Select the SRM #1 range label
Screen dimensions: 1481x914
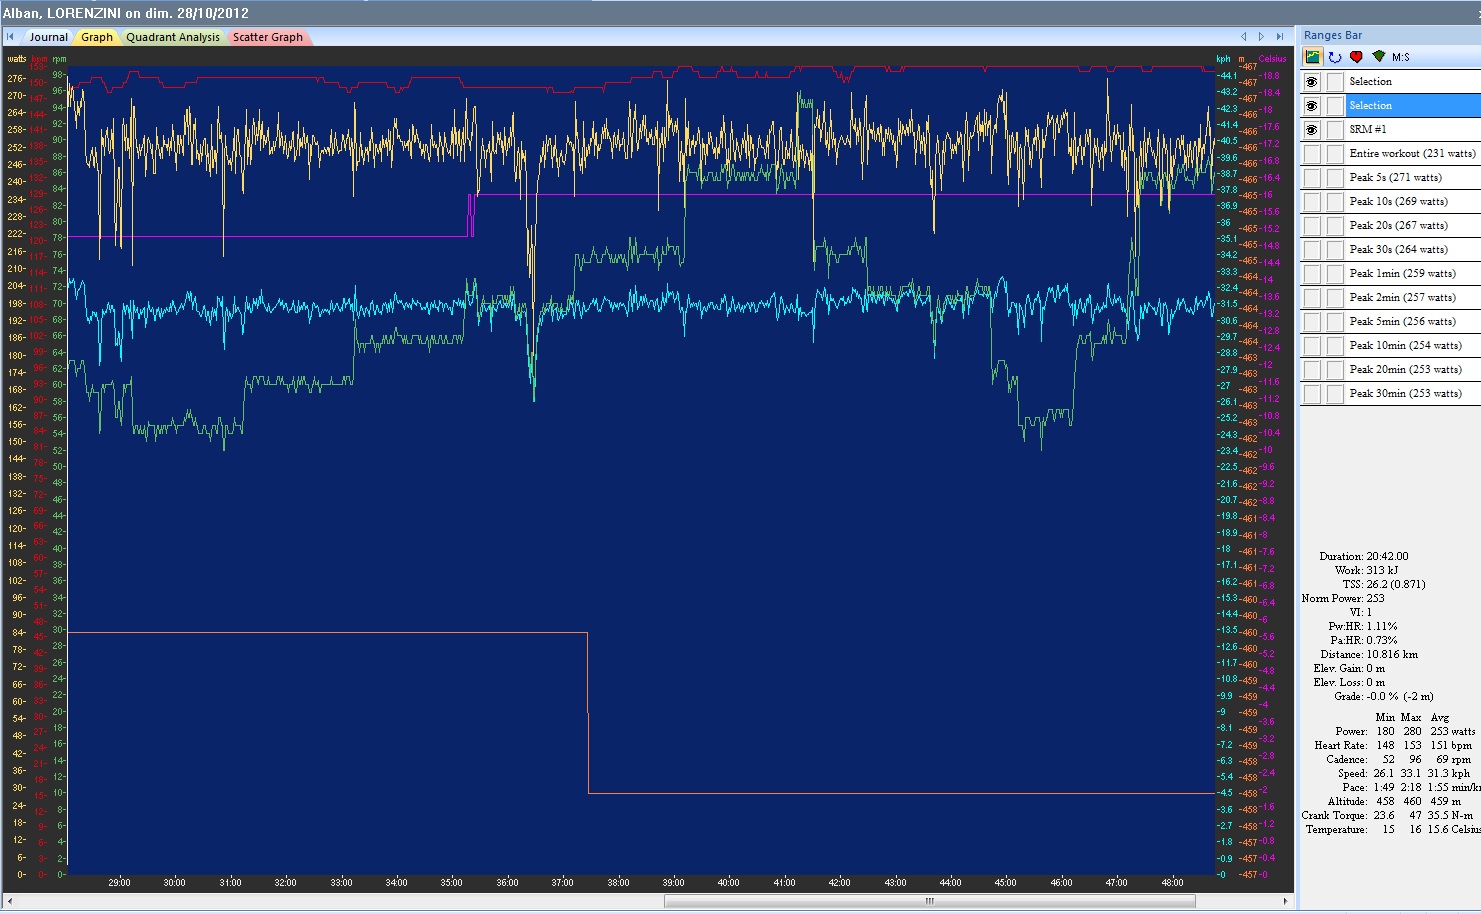pos(1367,130)
